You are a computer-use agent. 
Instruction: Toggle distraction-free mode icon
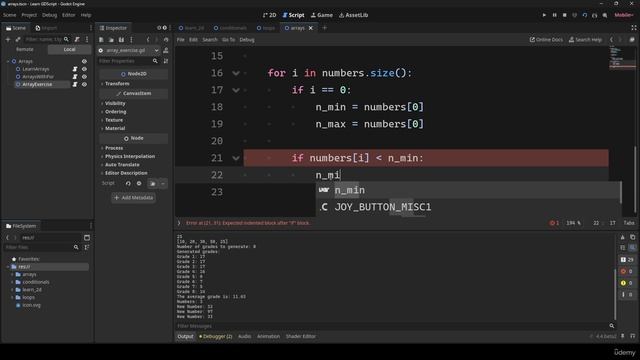[633, 28]
